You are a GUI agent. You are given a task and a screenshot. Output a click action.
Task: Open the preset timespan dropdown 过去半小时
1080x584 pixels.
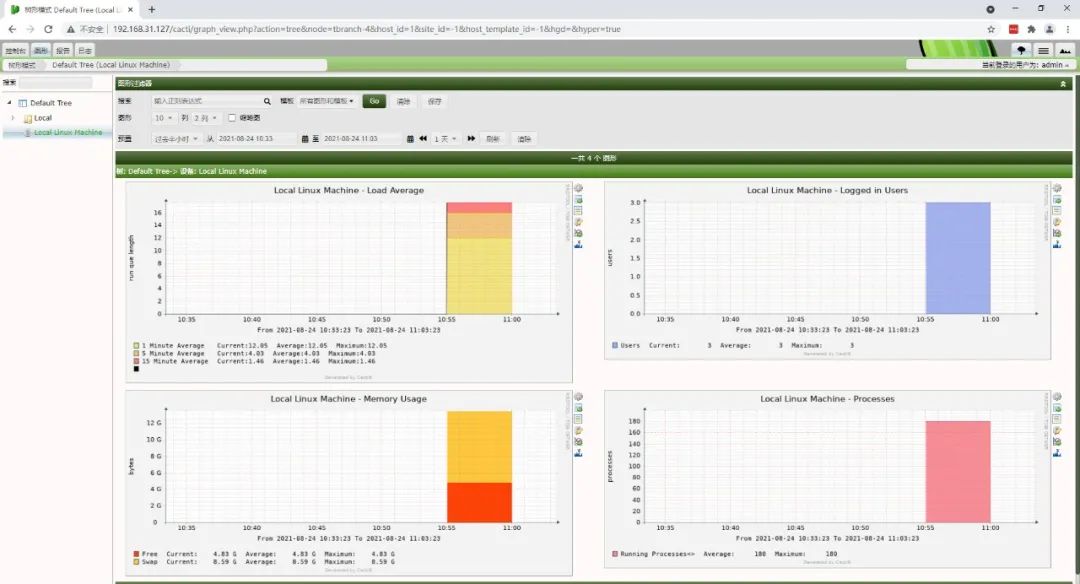176,139
